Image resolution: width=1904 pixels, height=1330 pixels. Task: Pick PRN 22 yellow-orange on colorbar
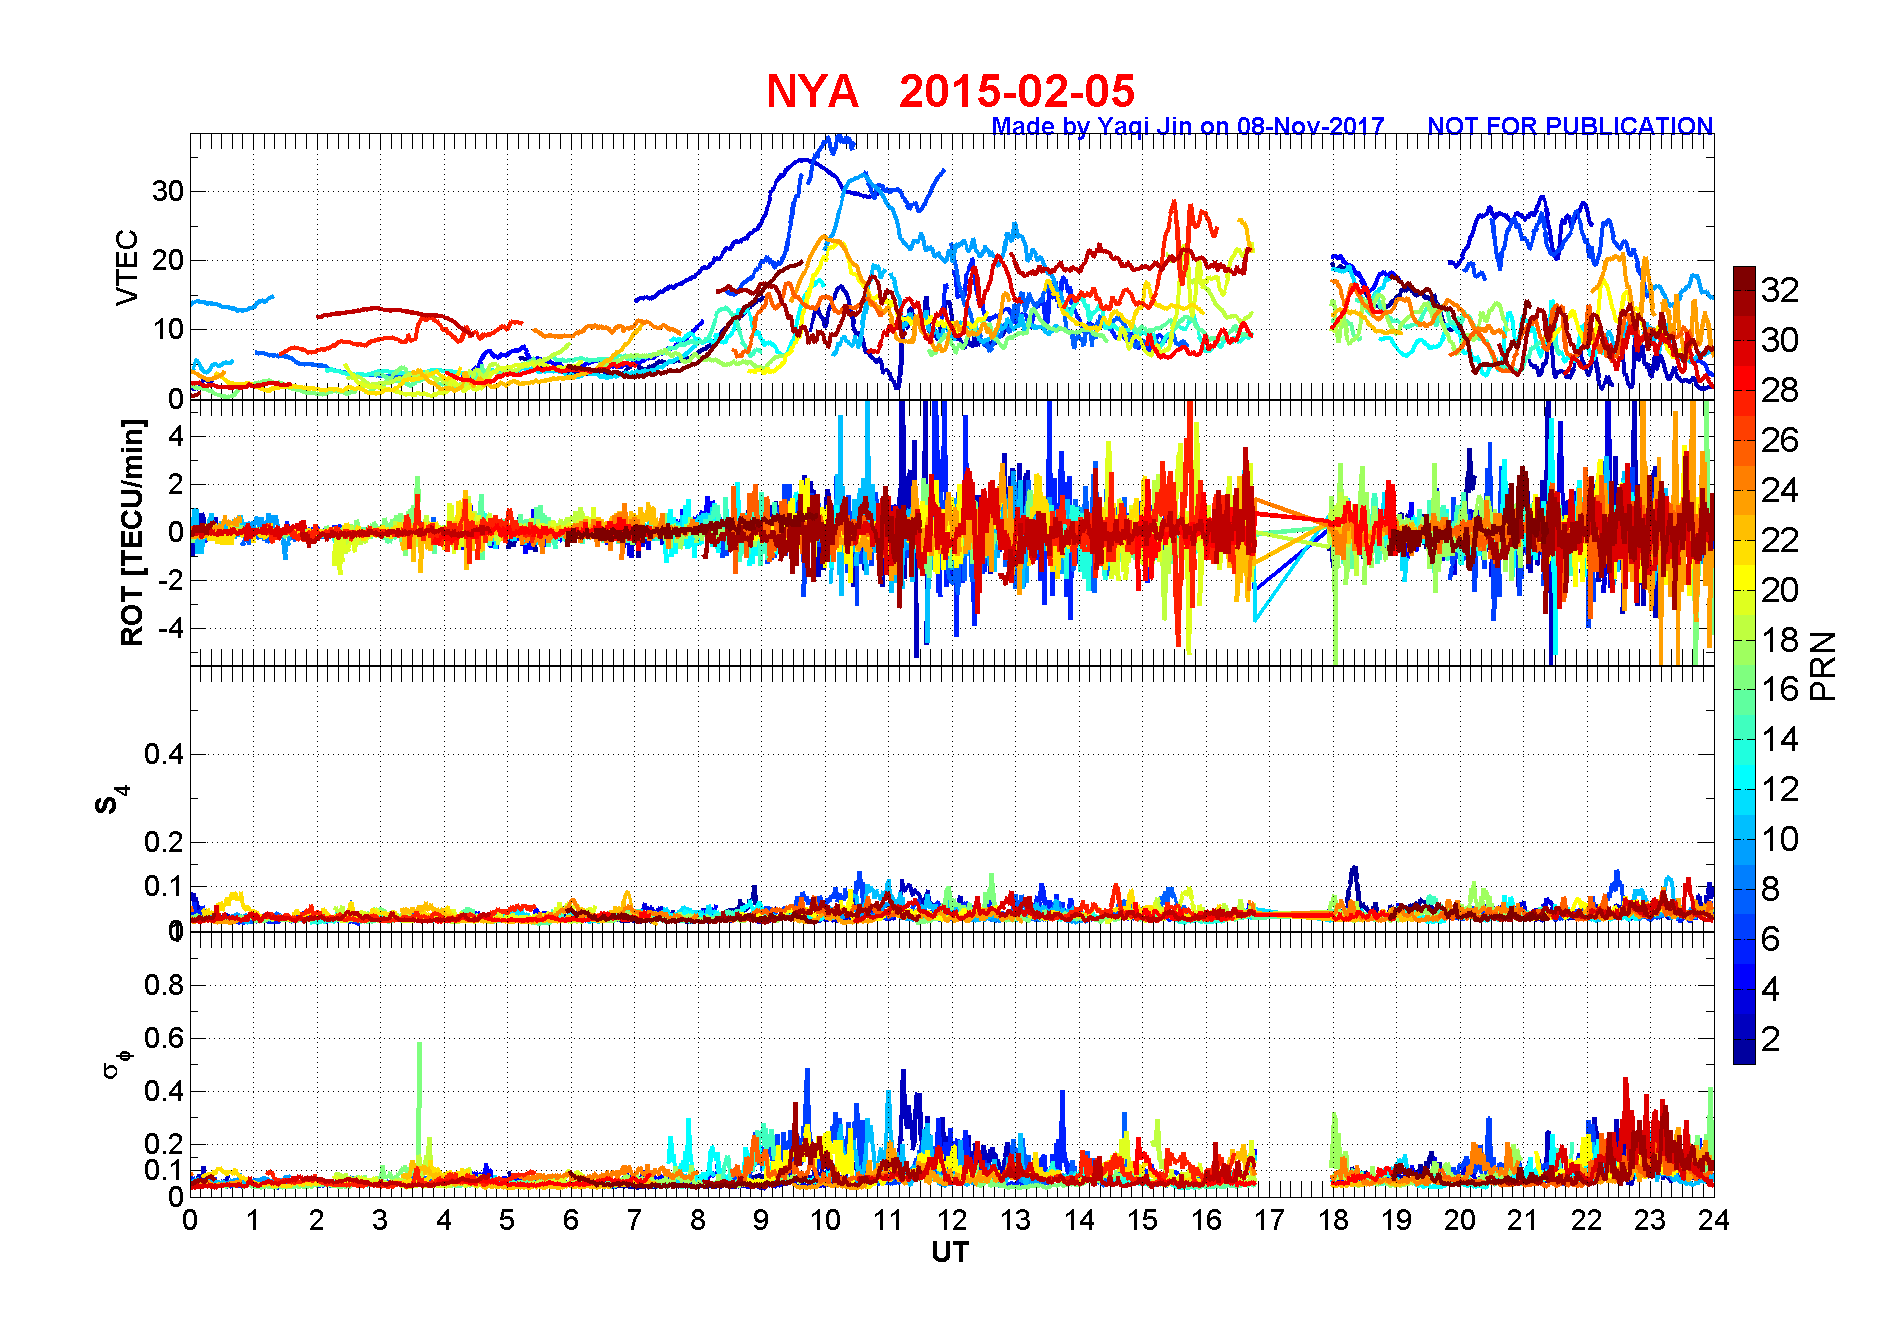[x=1744, y=540]
